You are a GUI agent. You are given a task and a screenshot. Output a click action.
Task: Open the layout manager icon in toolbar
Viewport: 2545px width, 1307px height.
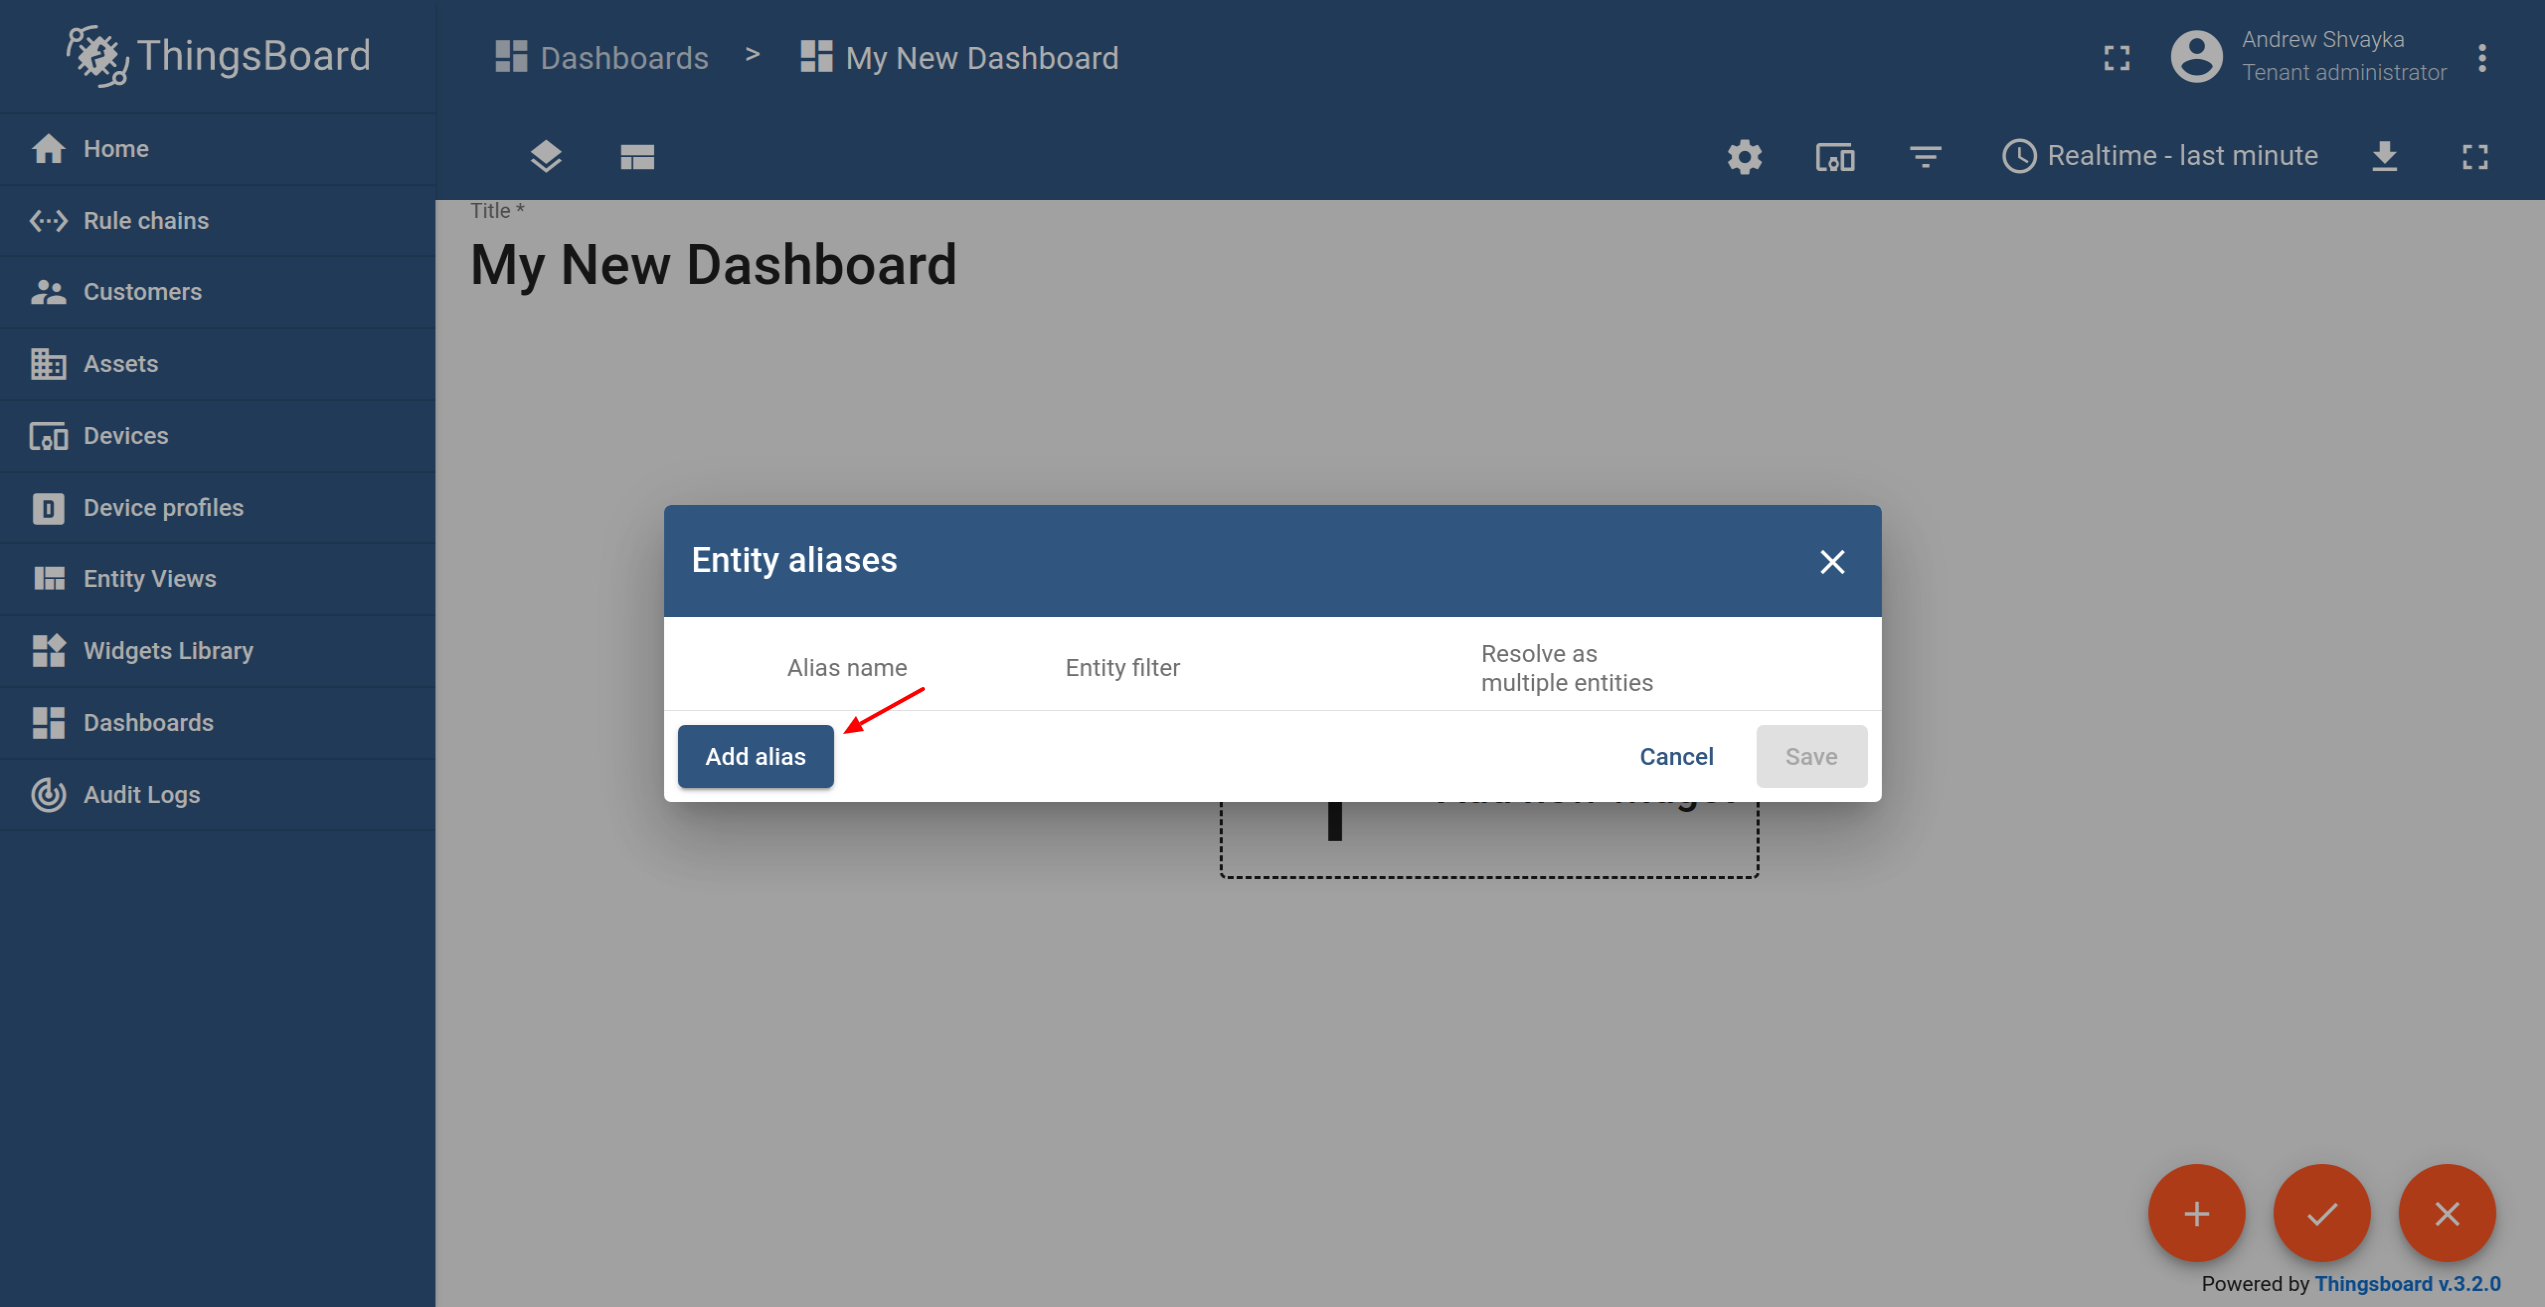click(636, 157)
